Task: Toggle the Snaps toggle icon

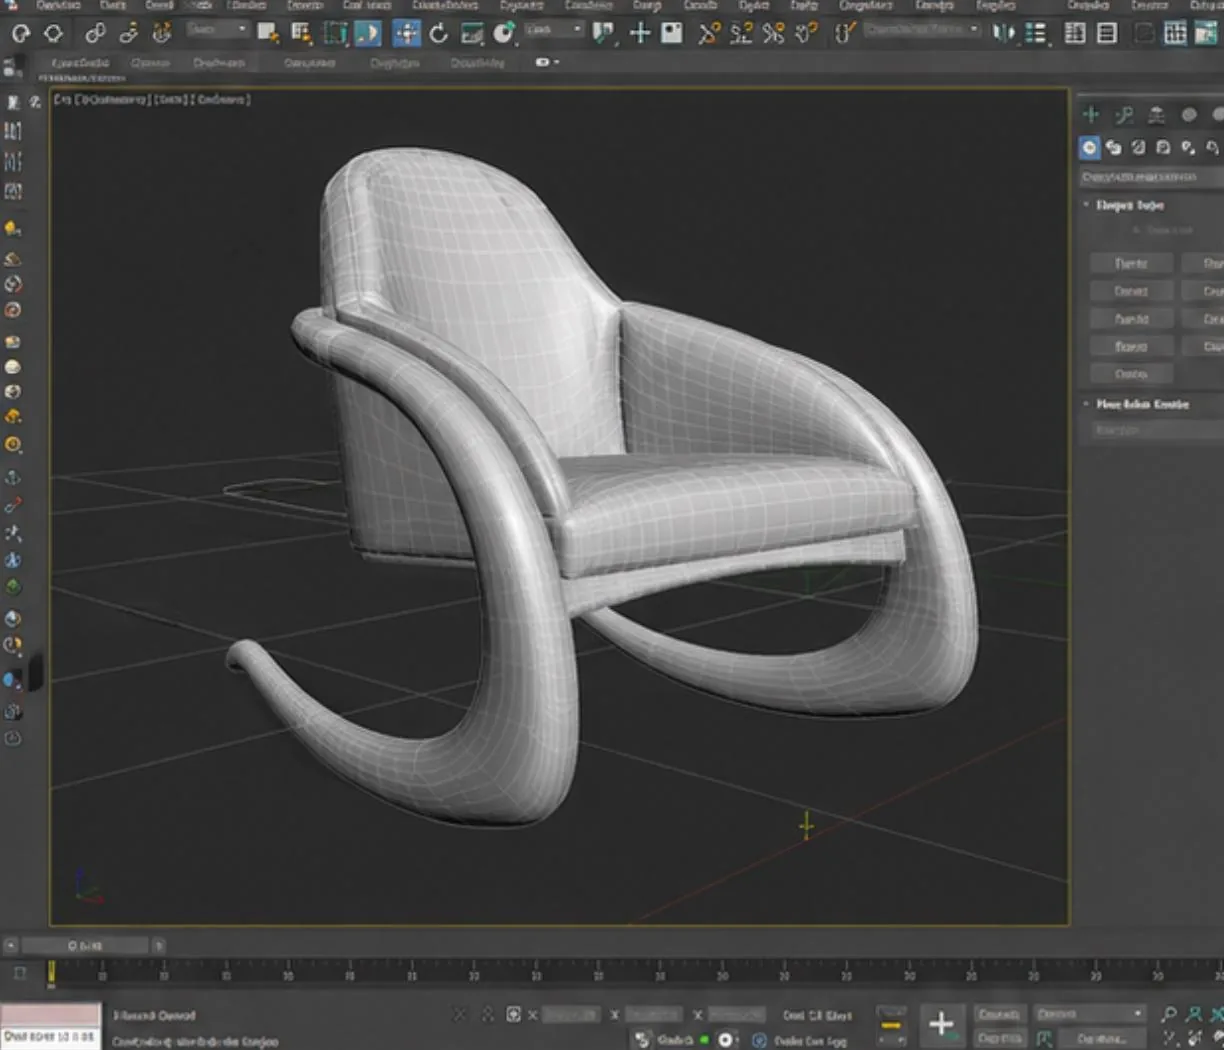Action: (x=709, y=34)
